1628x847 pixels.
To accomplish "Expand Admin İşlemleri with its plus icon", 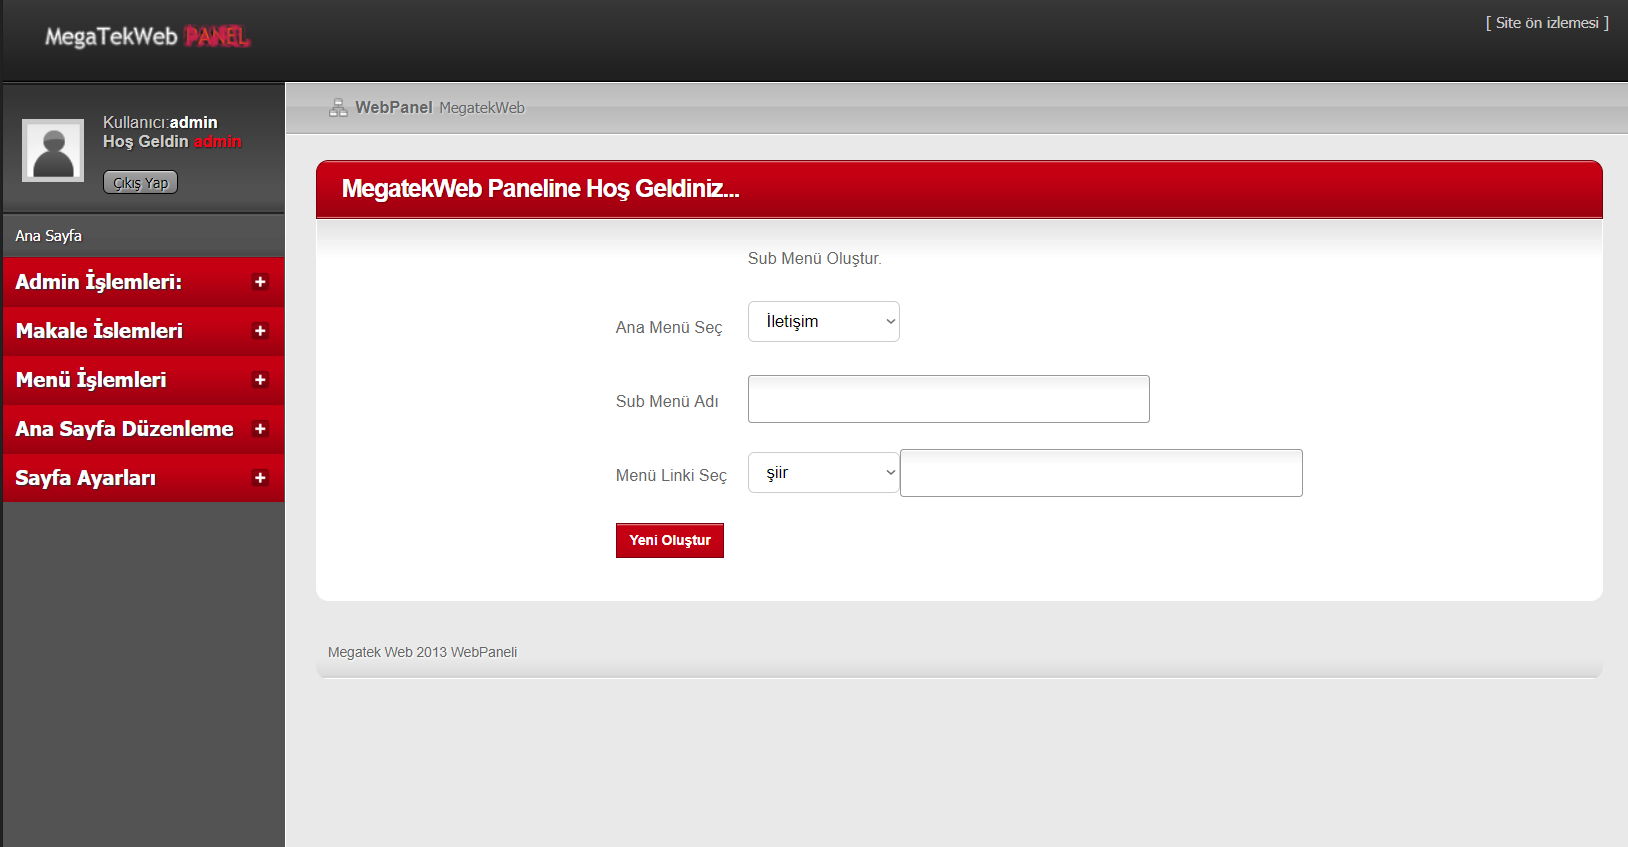I will (260, 282).
